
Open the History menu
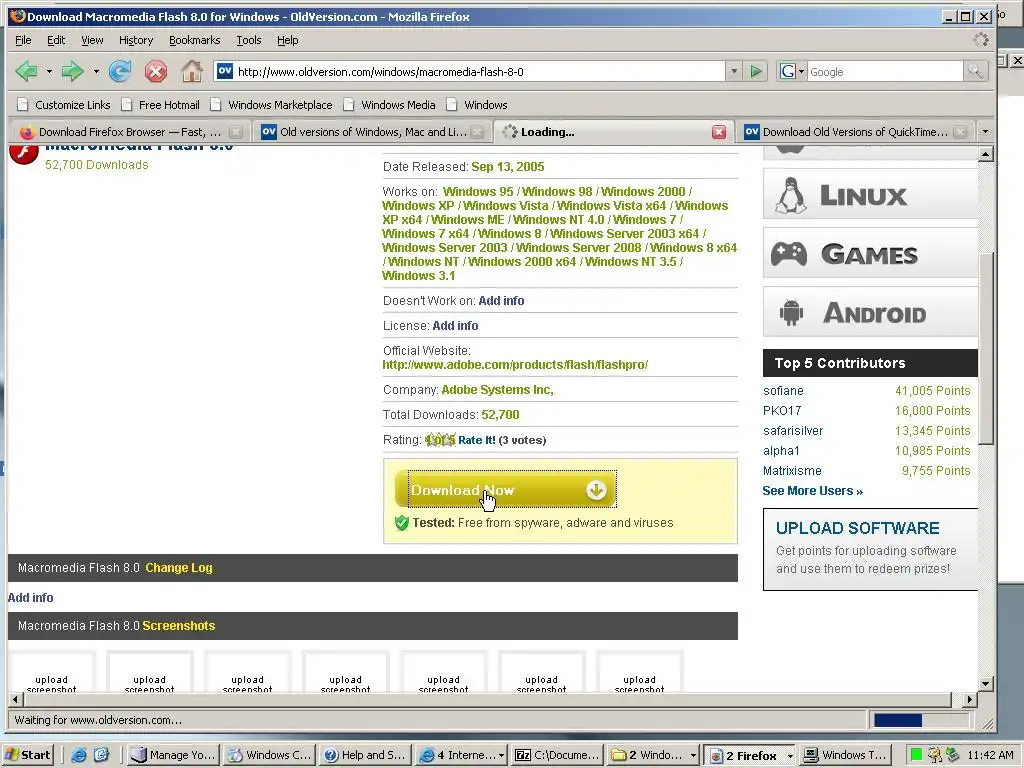136,40
